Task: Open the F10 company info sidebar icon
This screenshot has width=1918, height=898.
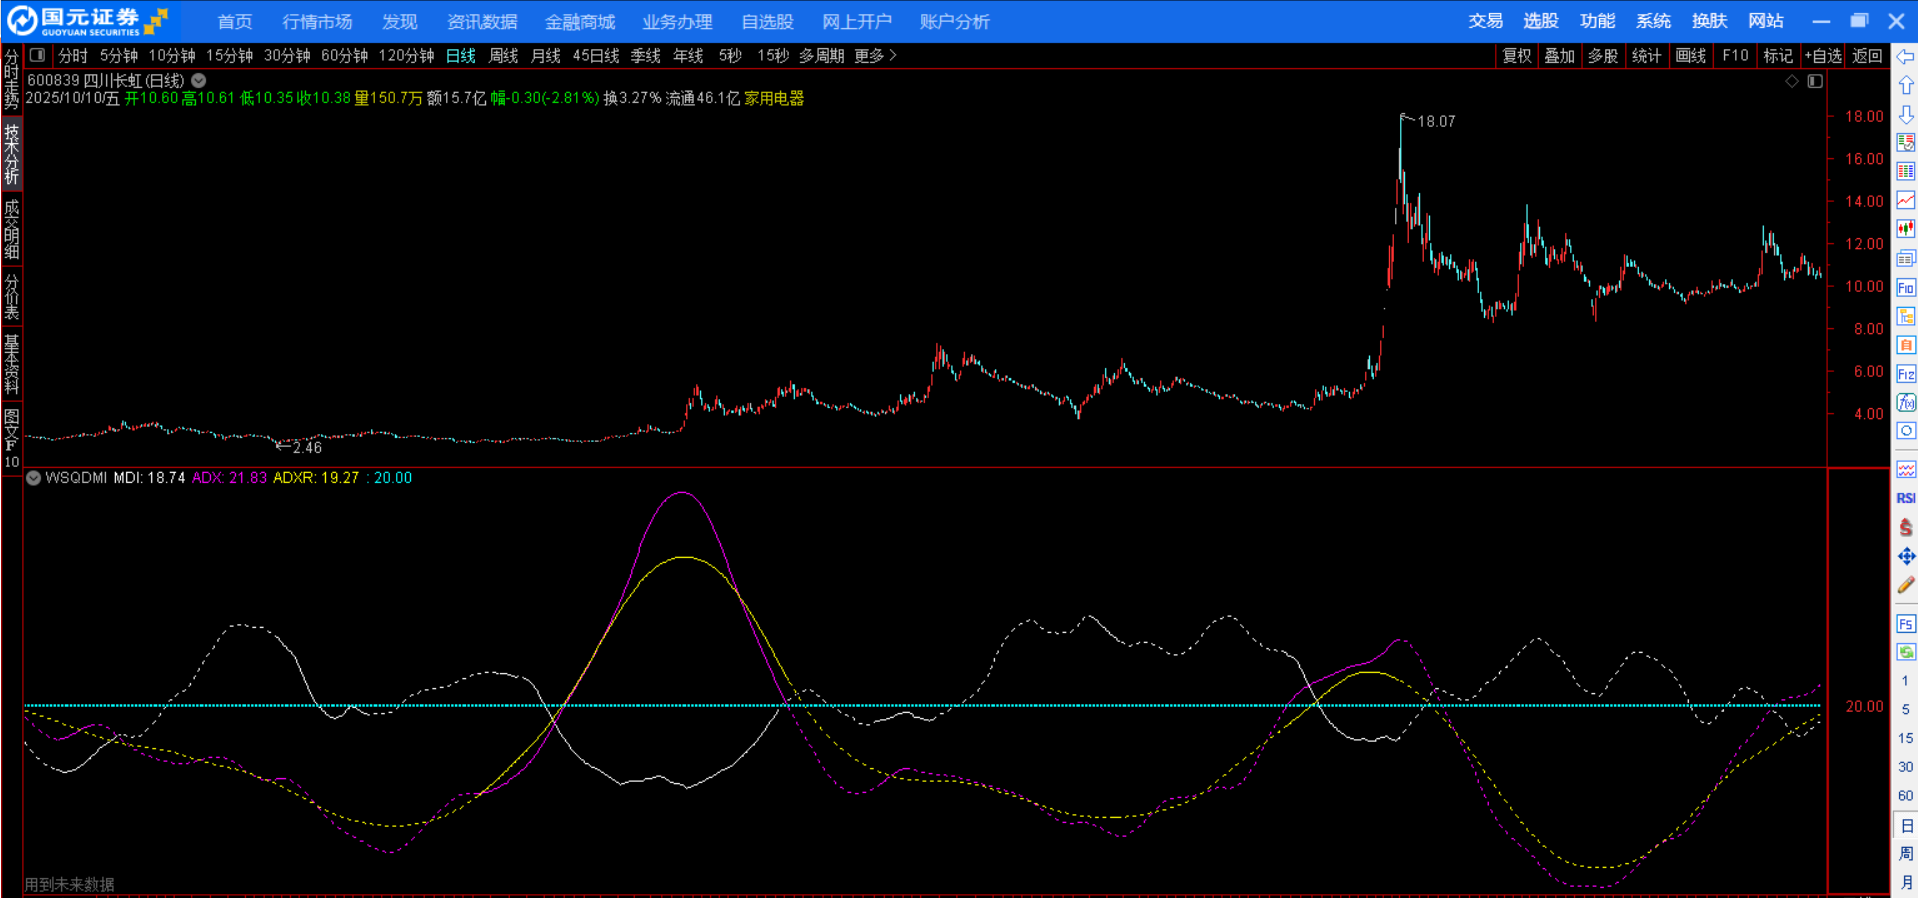Action: click(1906, 288)
